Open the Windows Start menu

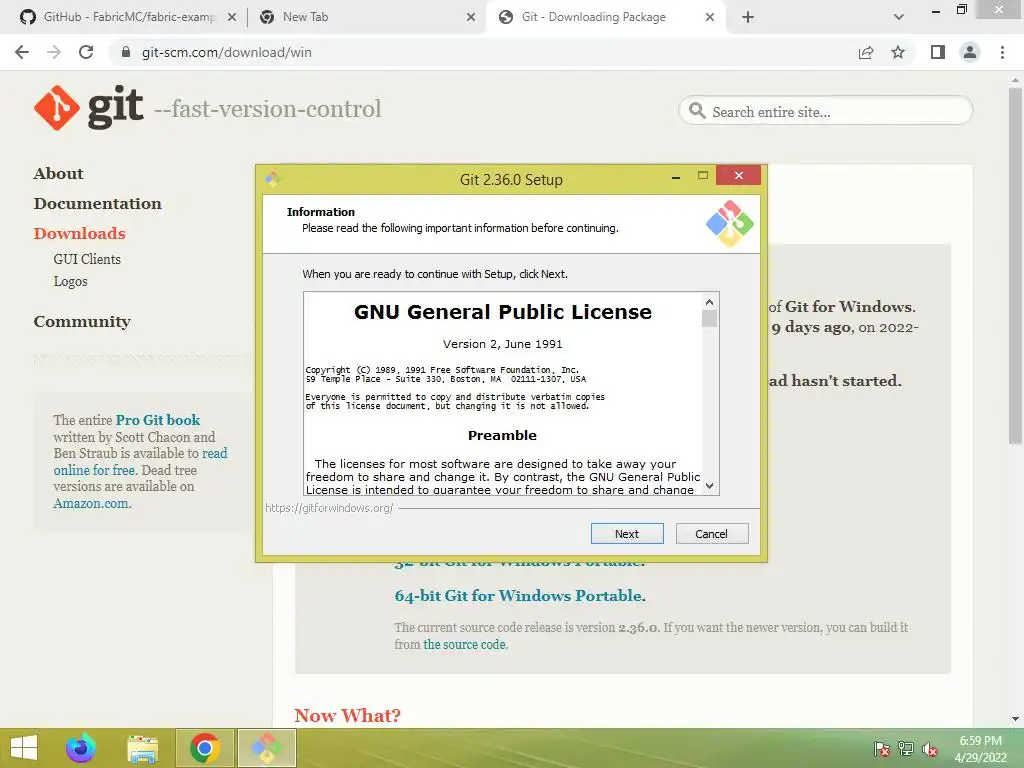[24, 748]
